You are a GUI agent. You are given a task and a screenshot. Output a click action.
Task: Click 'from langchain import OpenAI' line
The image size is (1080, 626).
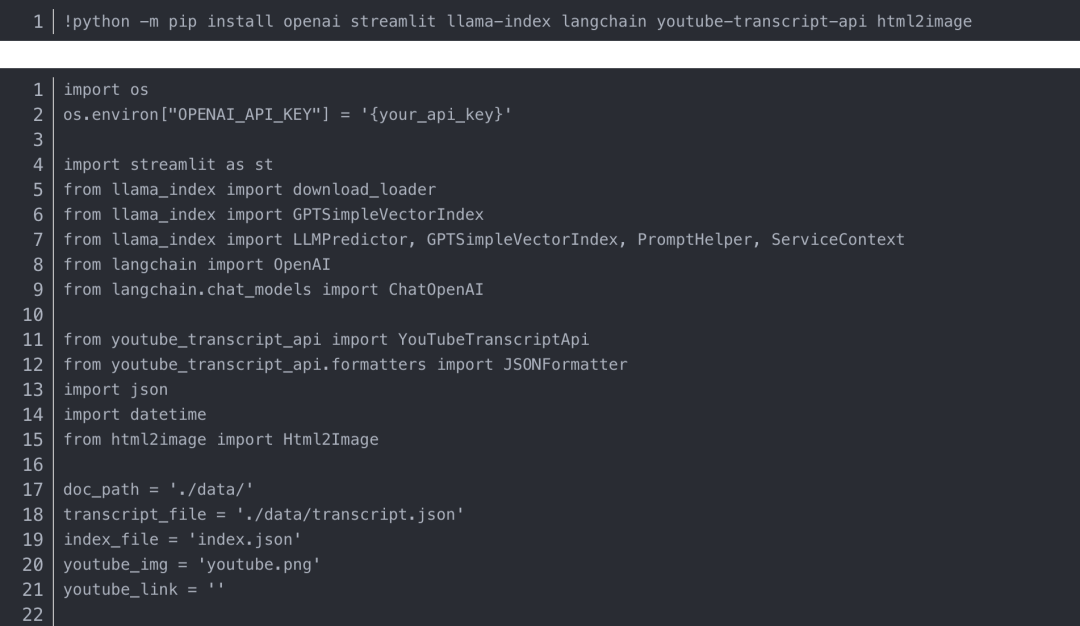pos(197,264)
